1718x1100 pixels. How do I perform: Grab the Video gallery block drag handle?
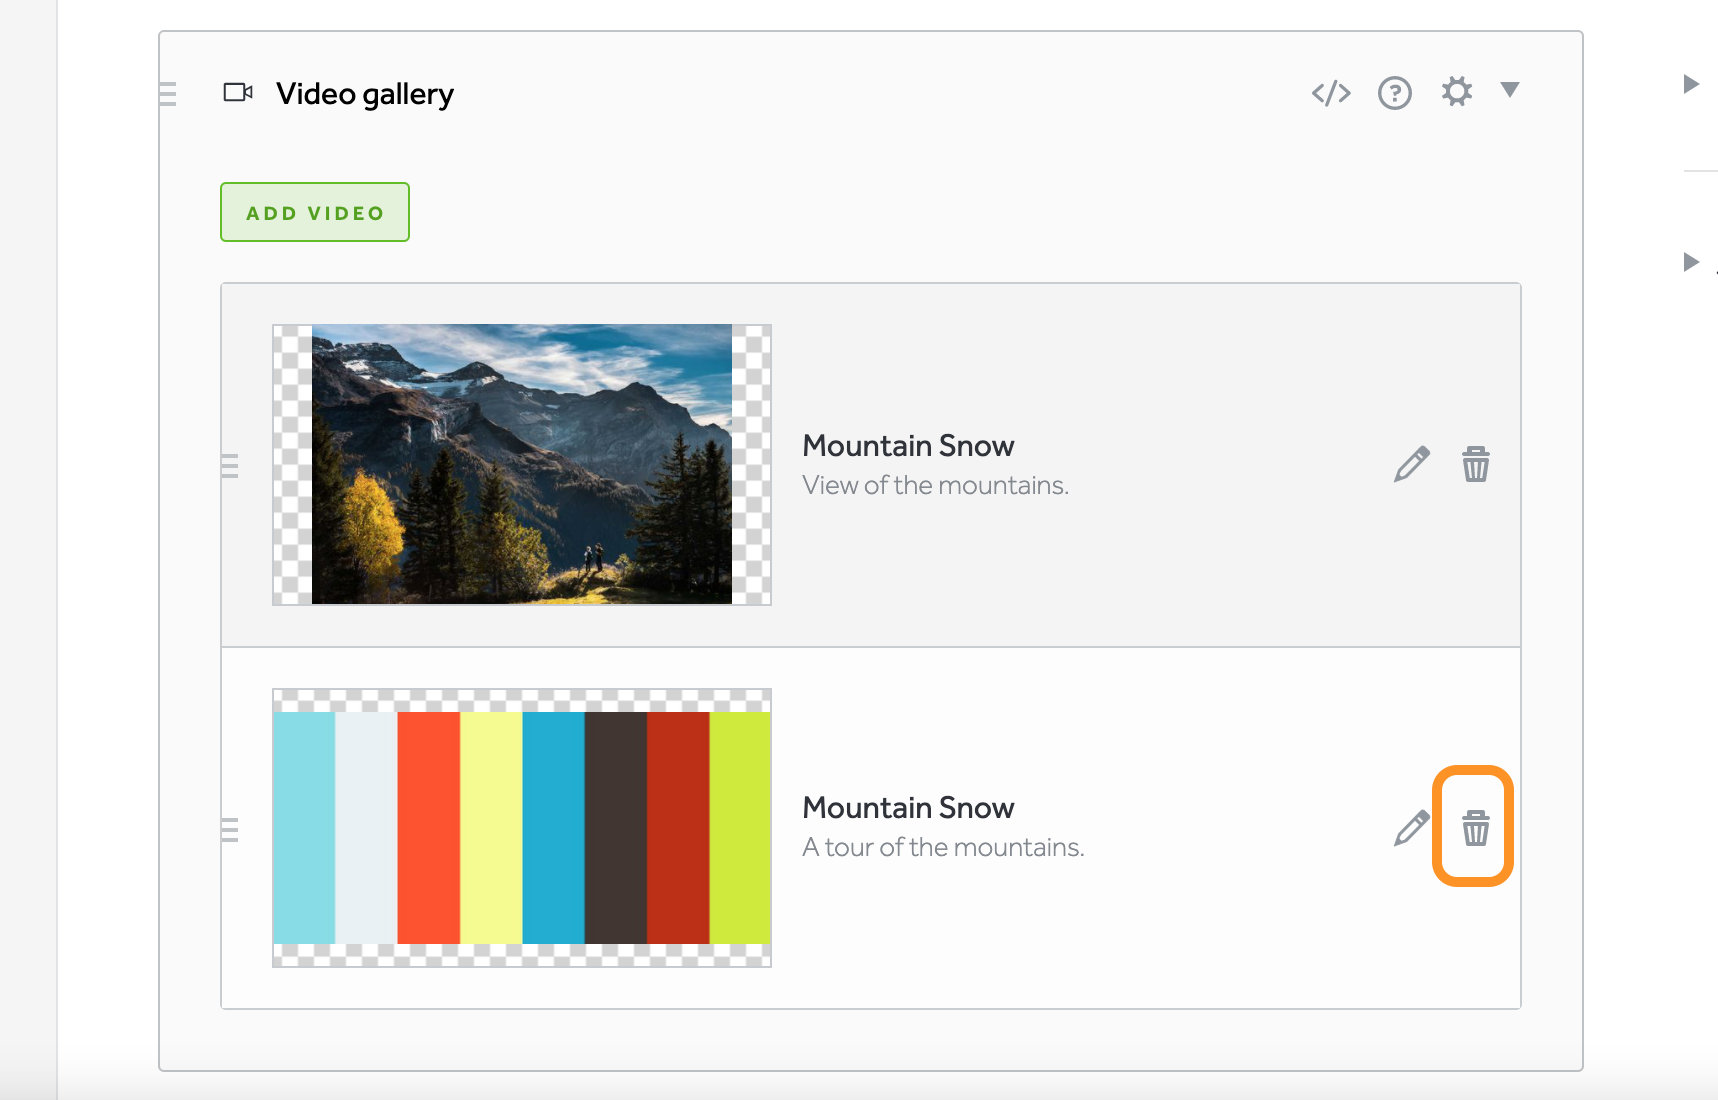coord(168,94)
